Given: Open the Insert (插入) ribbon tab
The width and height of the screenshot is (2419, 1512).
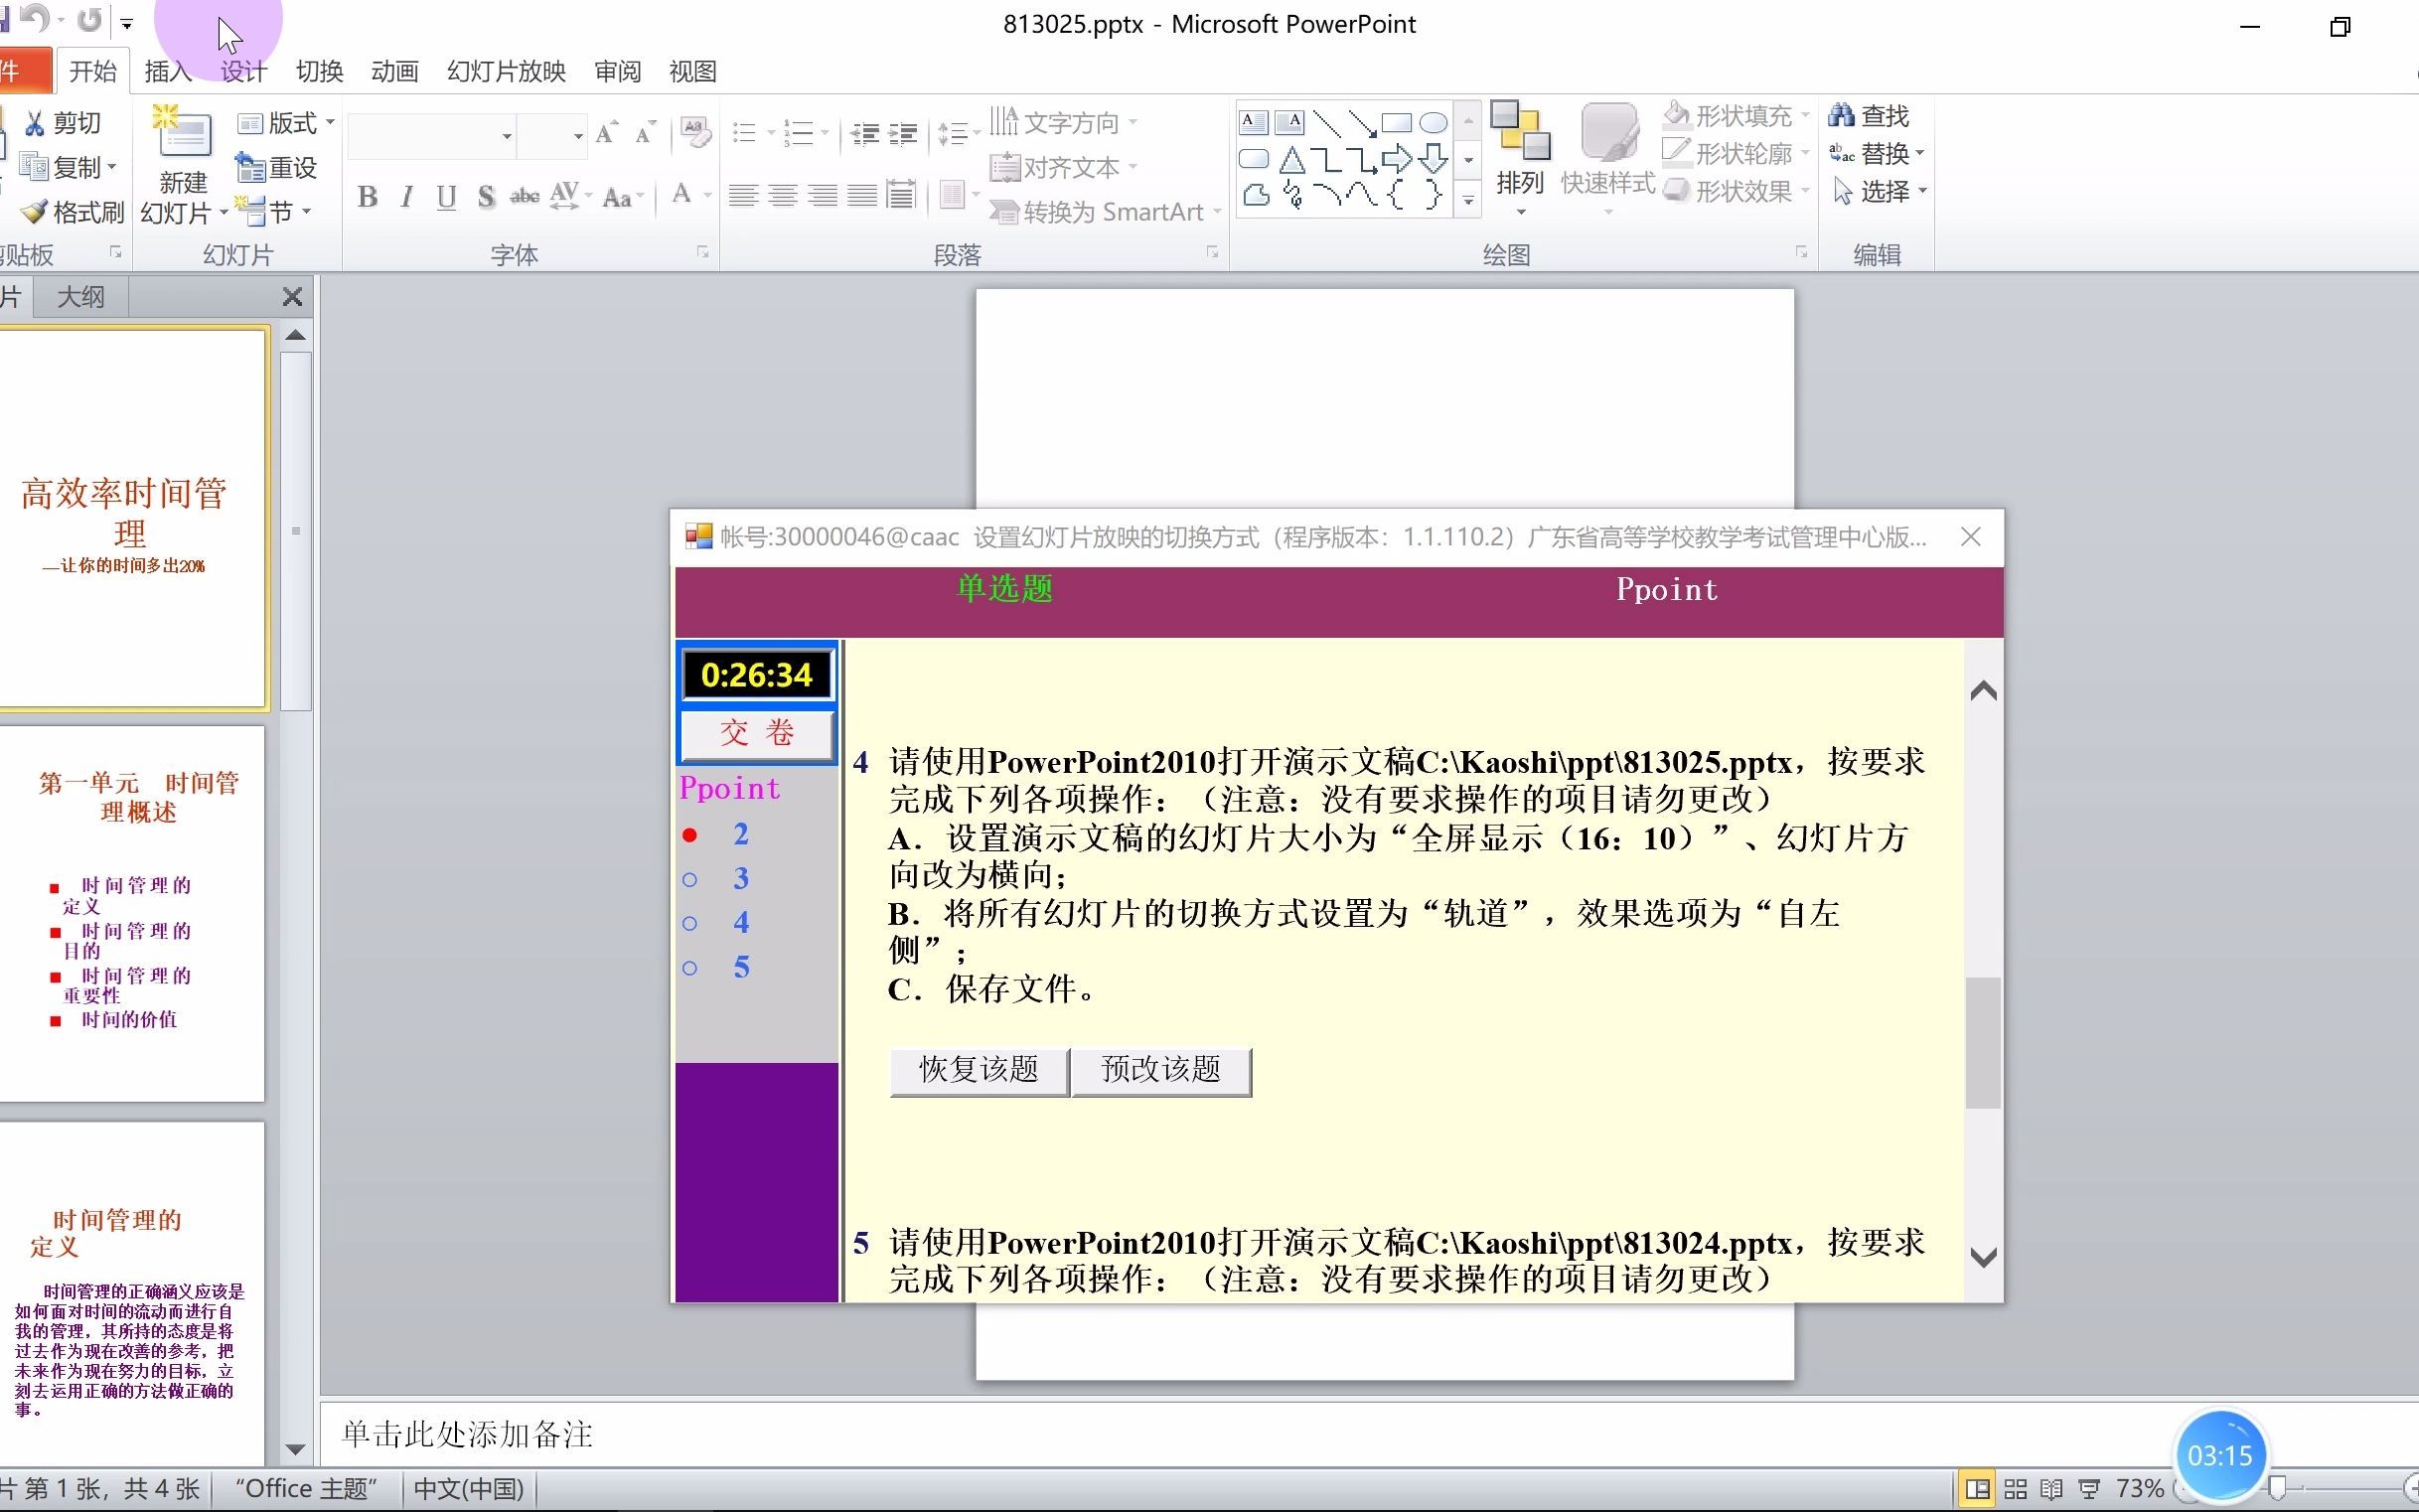Looking at the screenshot, I should click(x=167, y=71).
